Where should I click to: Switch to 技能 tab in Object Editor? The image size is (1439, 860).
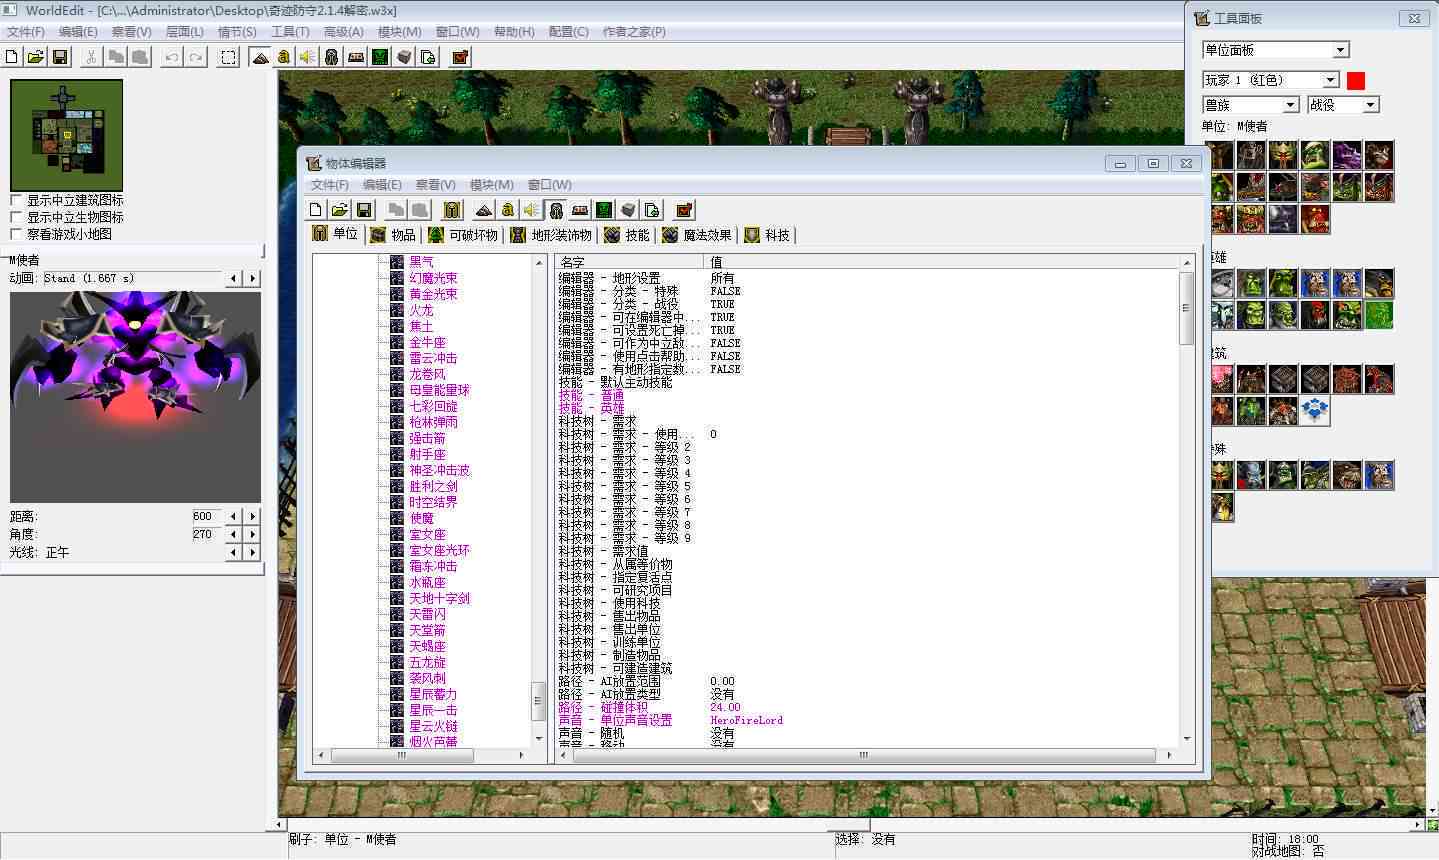[x=627, y=235]
